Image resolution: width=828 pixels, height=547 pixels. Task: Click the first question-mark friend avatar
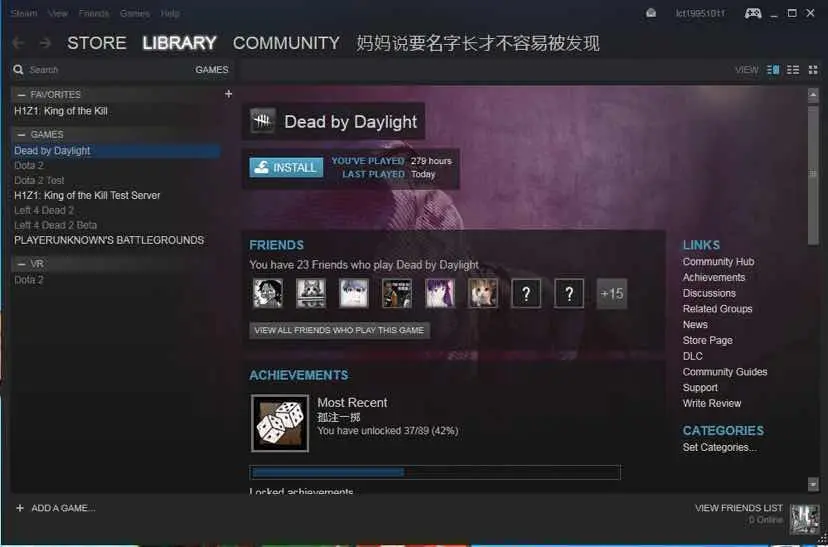[526, 293]
